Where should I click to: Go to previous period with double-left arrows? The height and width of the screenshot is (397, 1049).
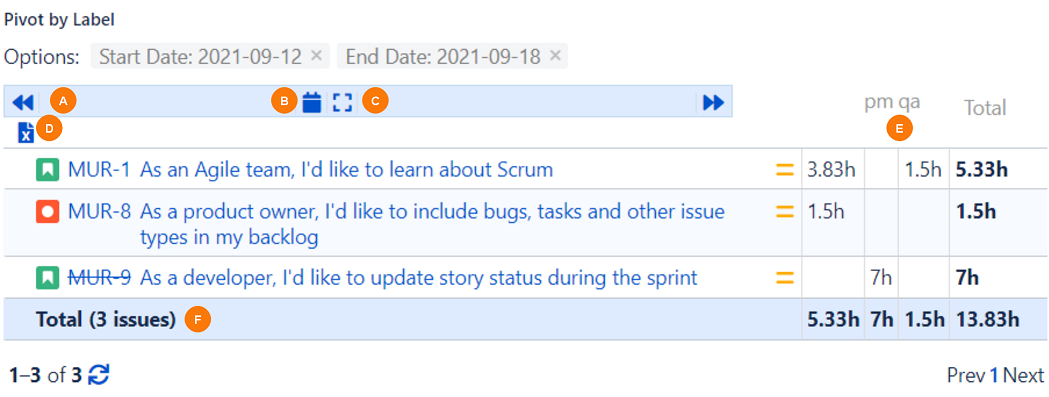(23, 102)
